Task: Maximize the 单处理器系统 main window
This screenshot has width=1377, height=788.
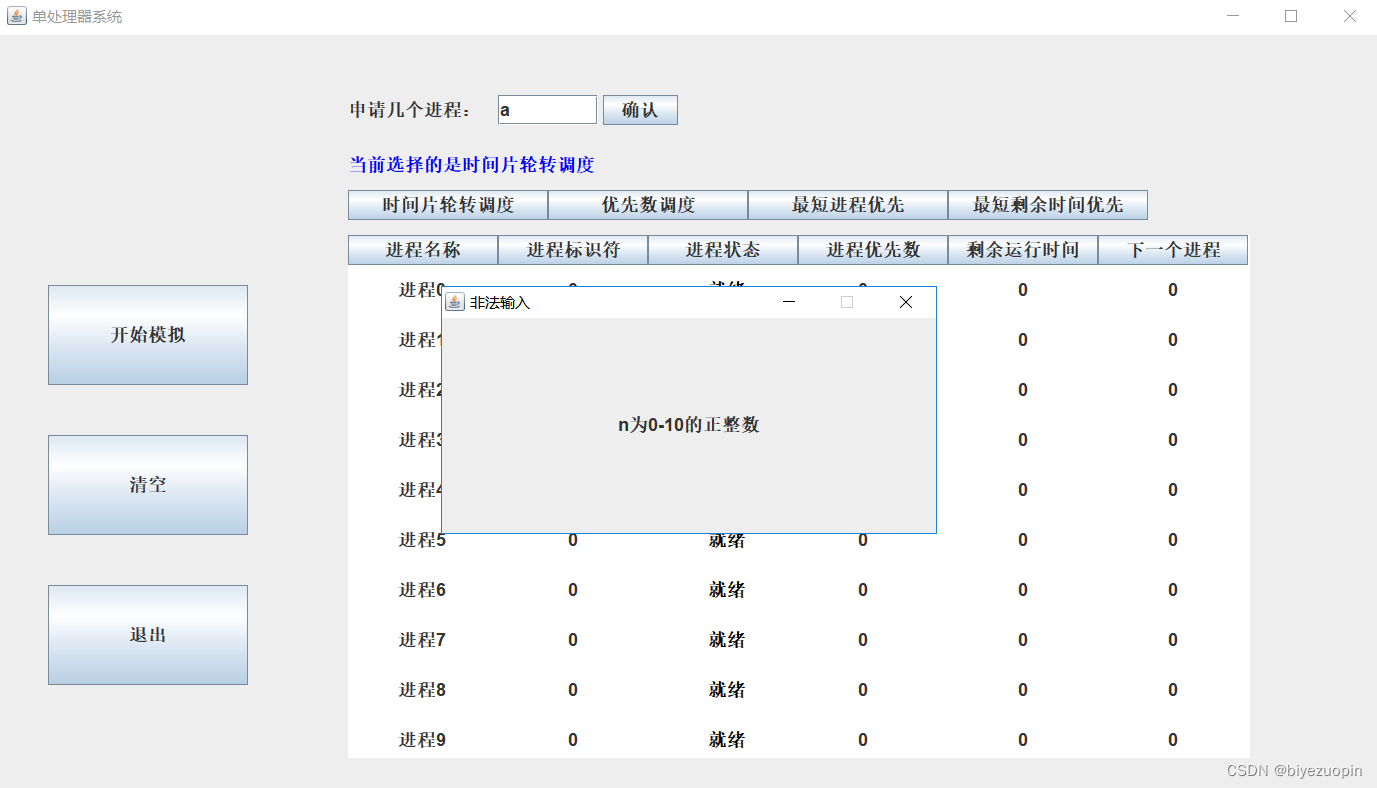Action: [1291, 16]
